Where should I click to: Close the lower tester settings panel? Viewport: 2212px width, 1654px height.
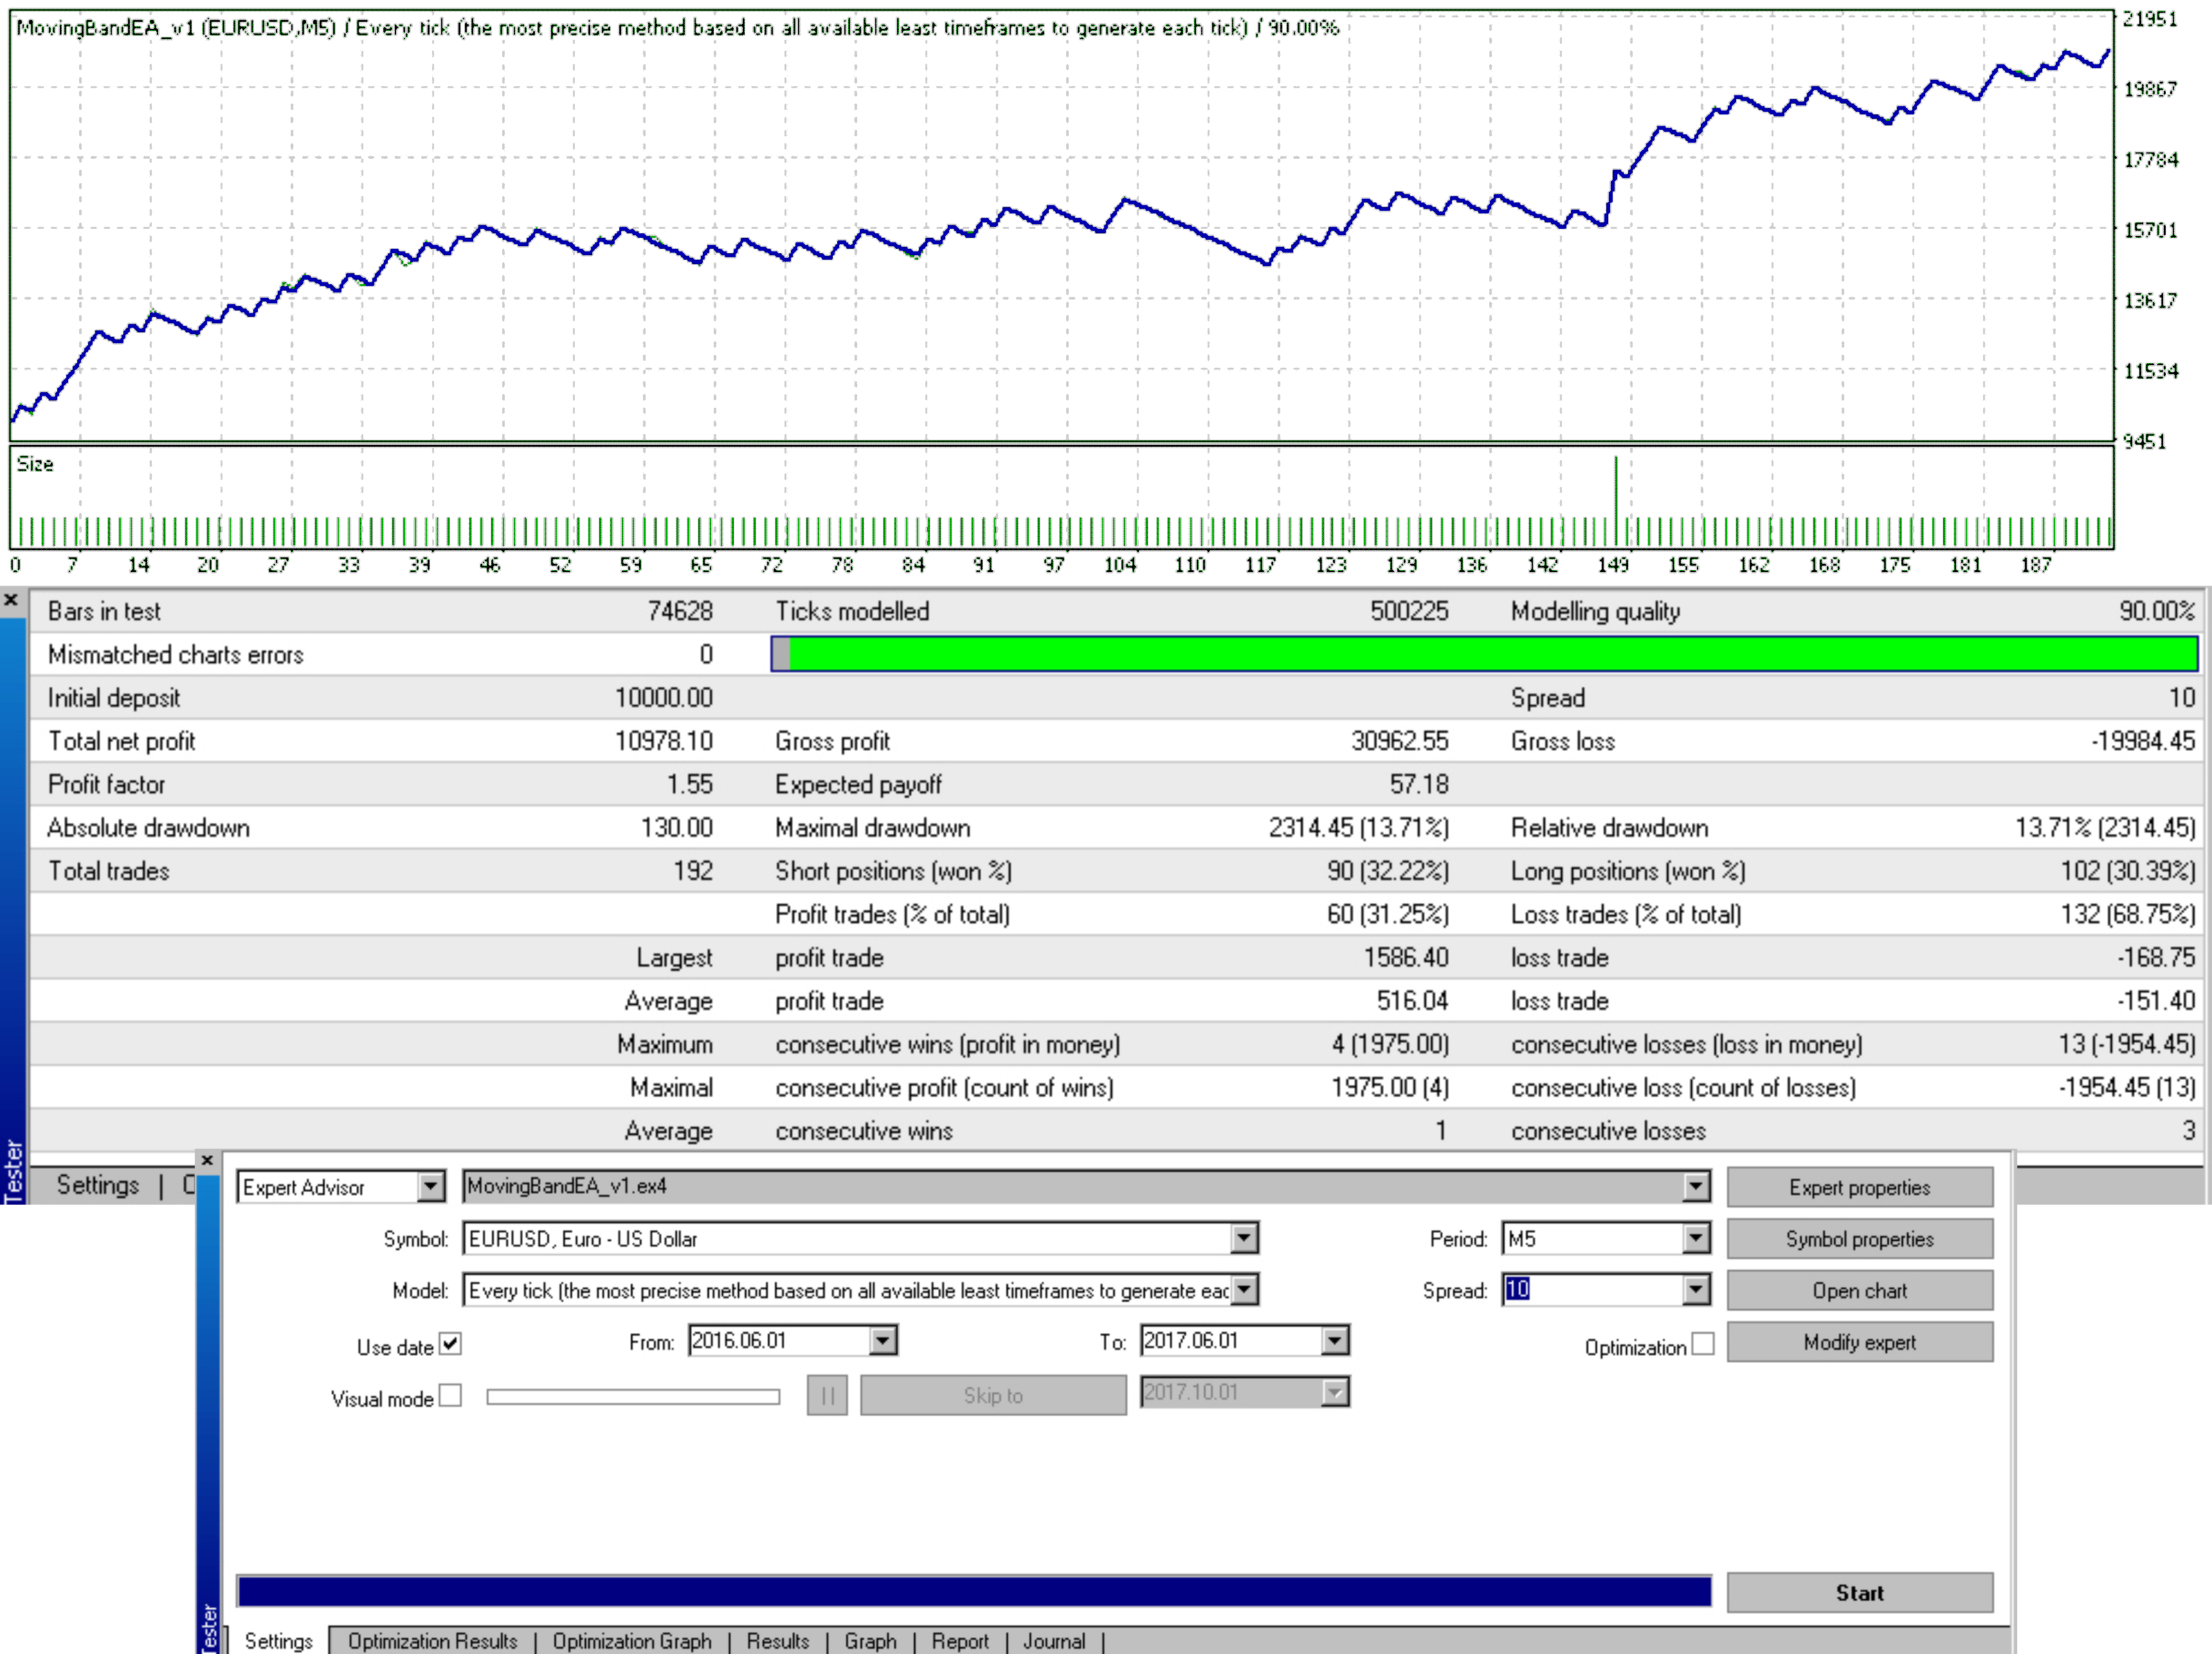coord(207,1160)
